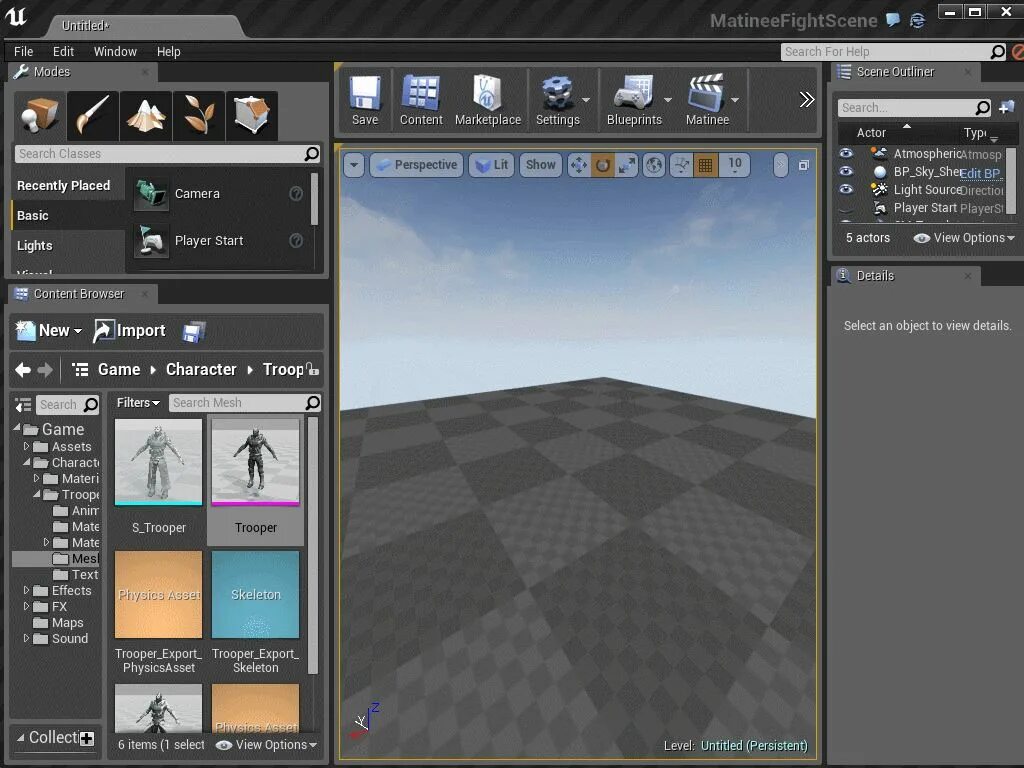Open the Edit menu
Screen dimensions: 1024x768
tap(63, 52)
